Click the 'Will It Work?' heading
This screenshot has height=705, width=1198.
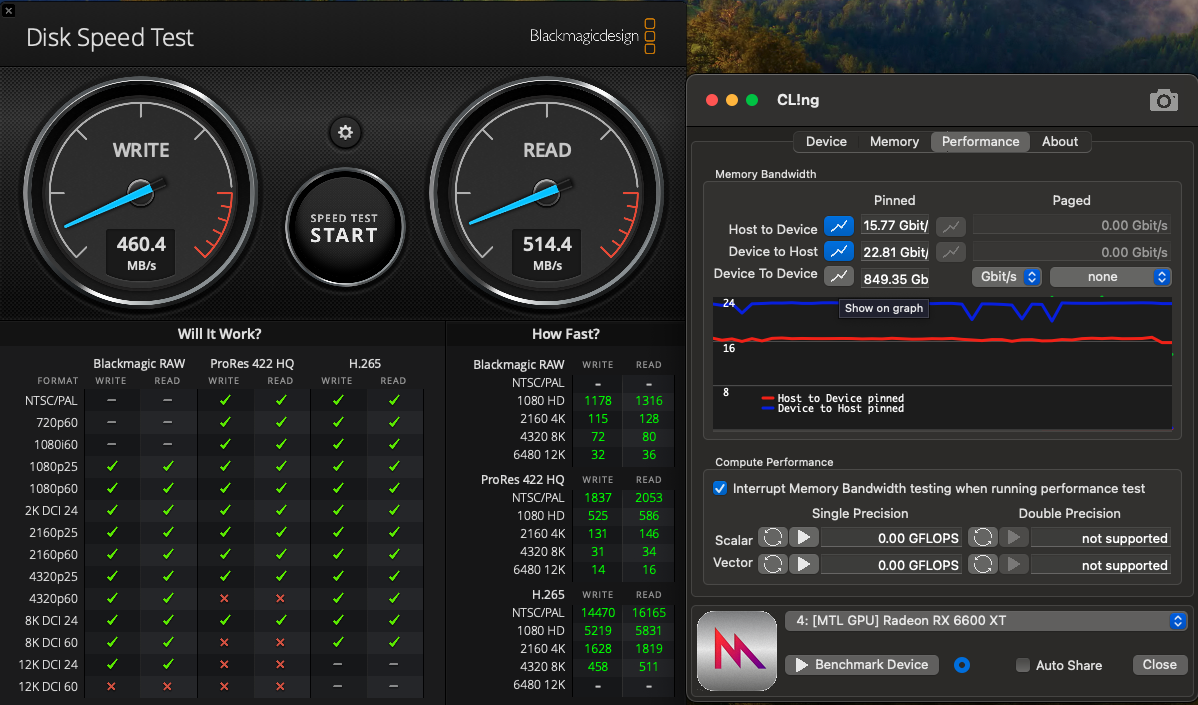pos(219,334)
